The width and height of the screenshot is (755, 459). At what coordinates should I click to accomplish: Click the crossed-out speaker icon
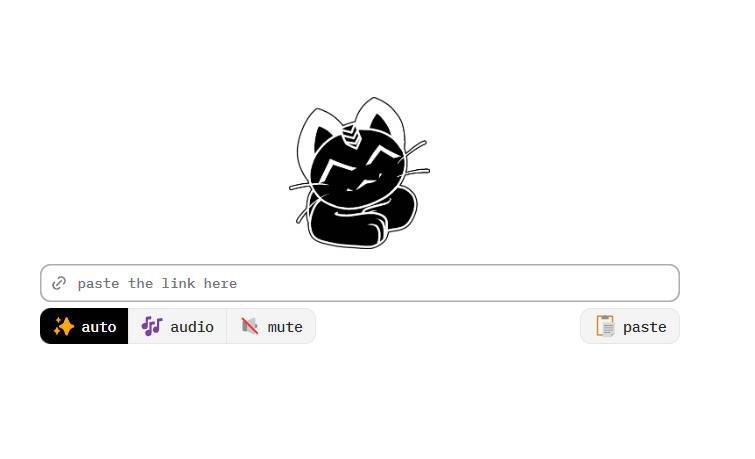pos(249,327)
